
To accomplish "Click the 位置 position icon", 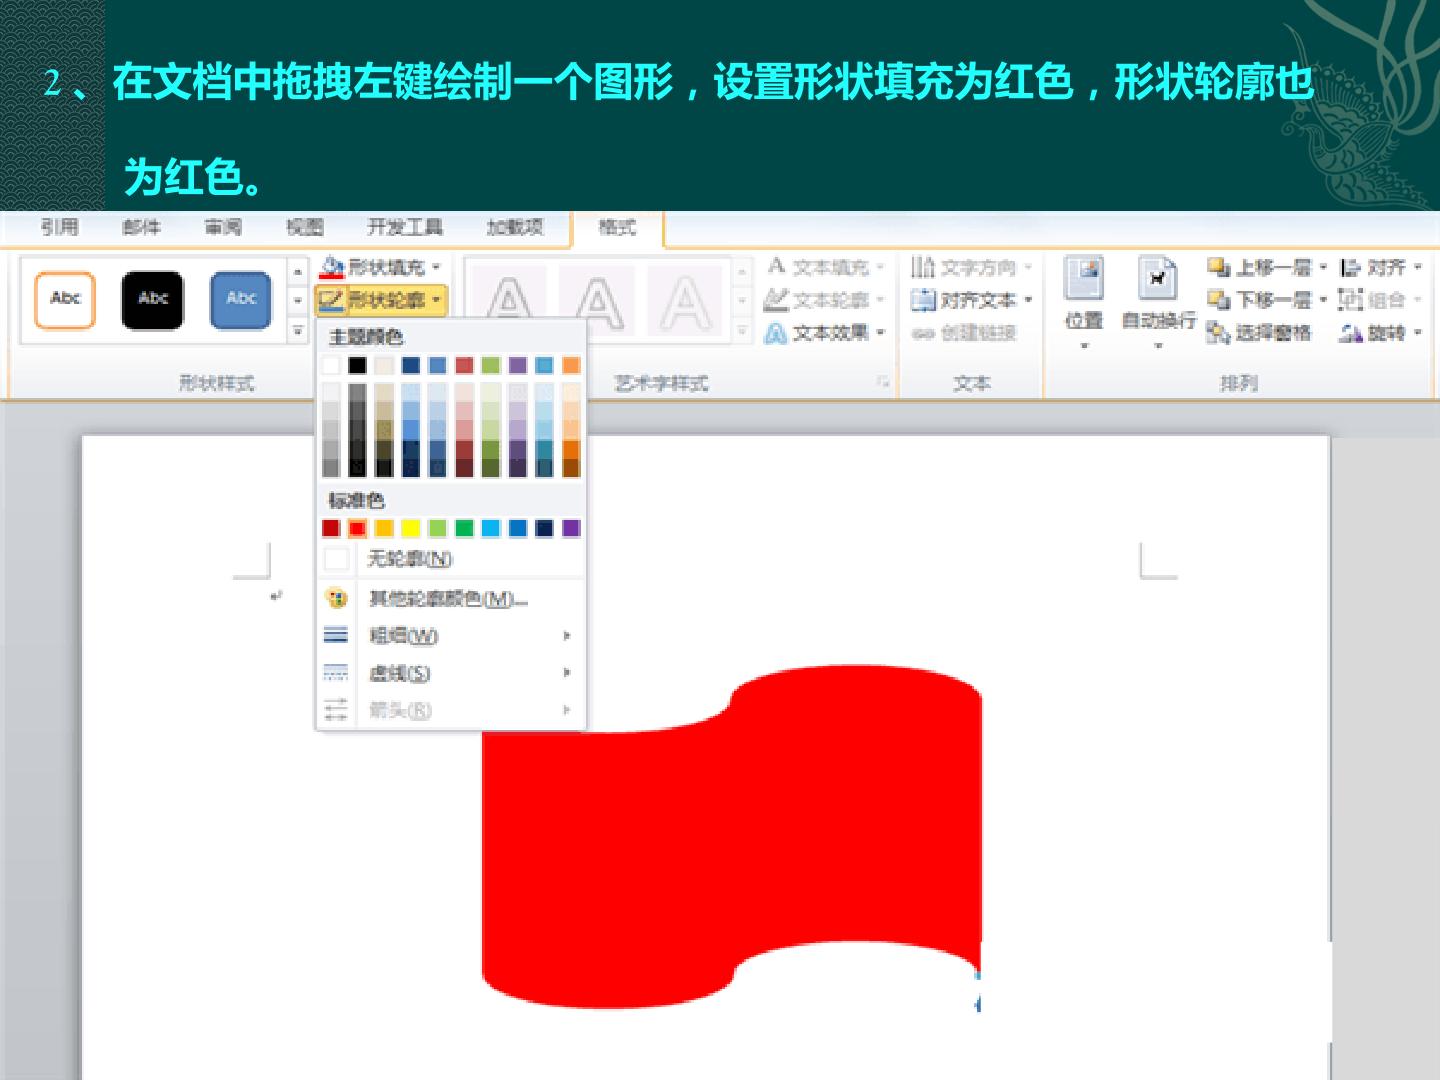I will pyautogui.click(x=1084, y=279).
